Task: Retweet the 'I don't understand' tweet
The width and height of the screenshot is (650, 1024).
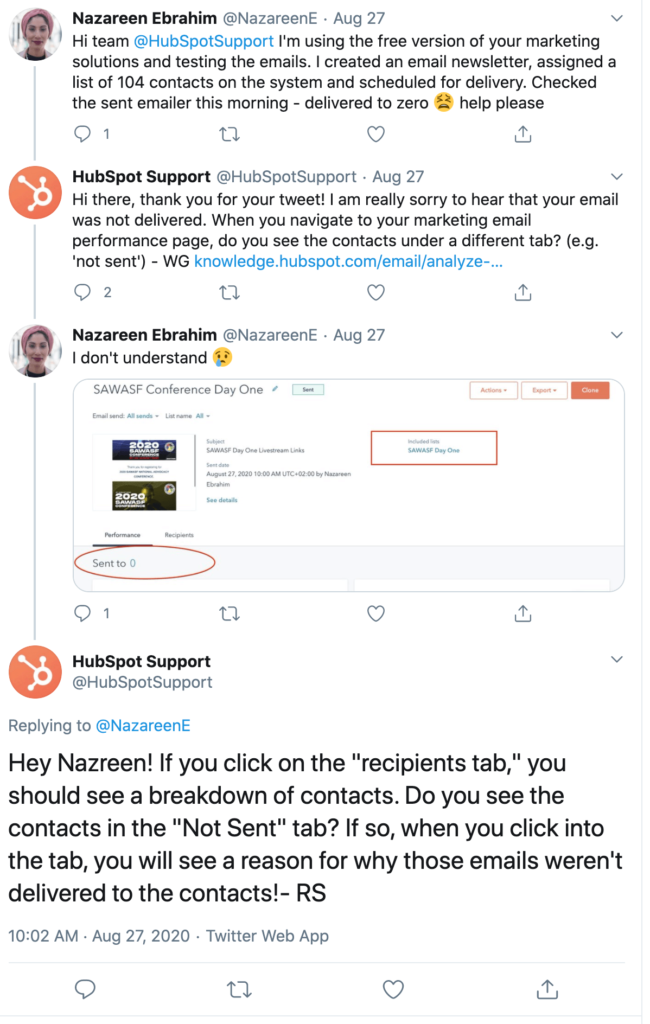Action: point(230,612)
